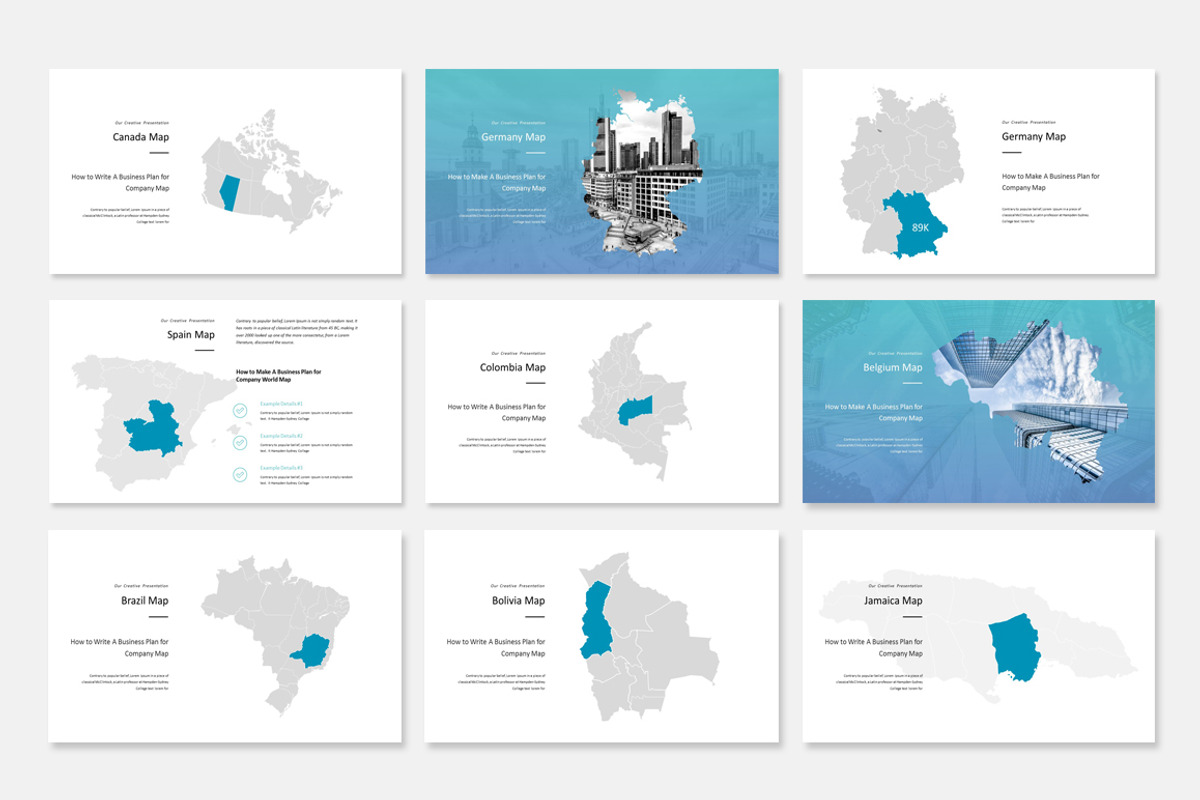Select the "Spain Map" title
Image resolution: width=1200 pixels, height=800 pixels.
(191, 335)
